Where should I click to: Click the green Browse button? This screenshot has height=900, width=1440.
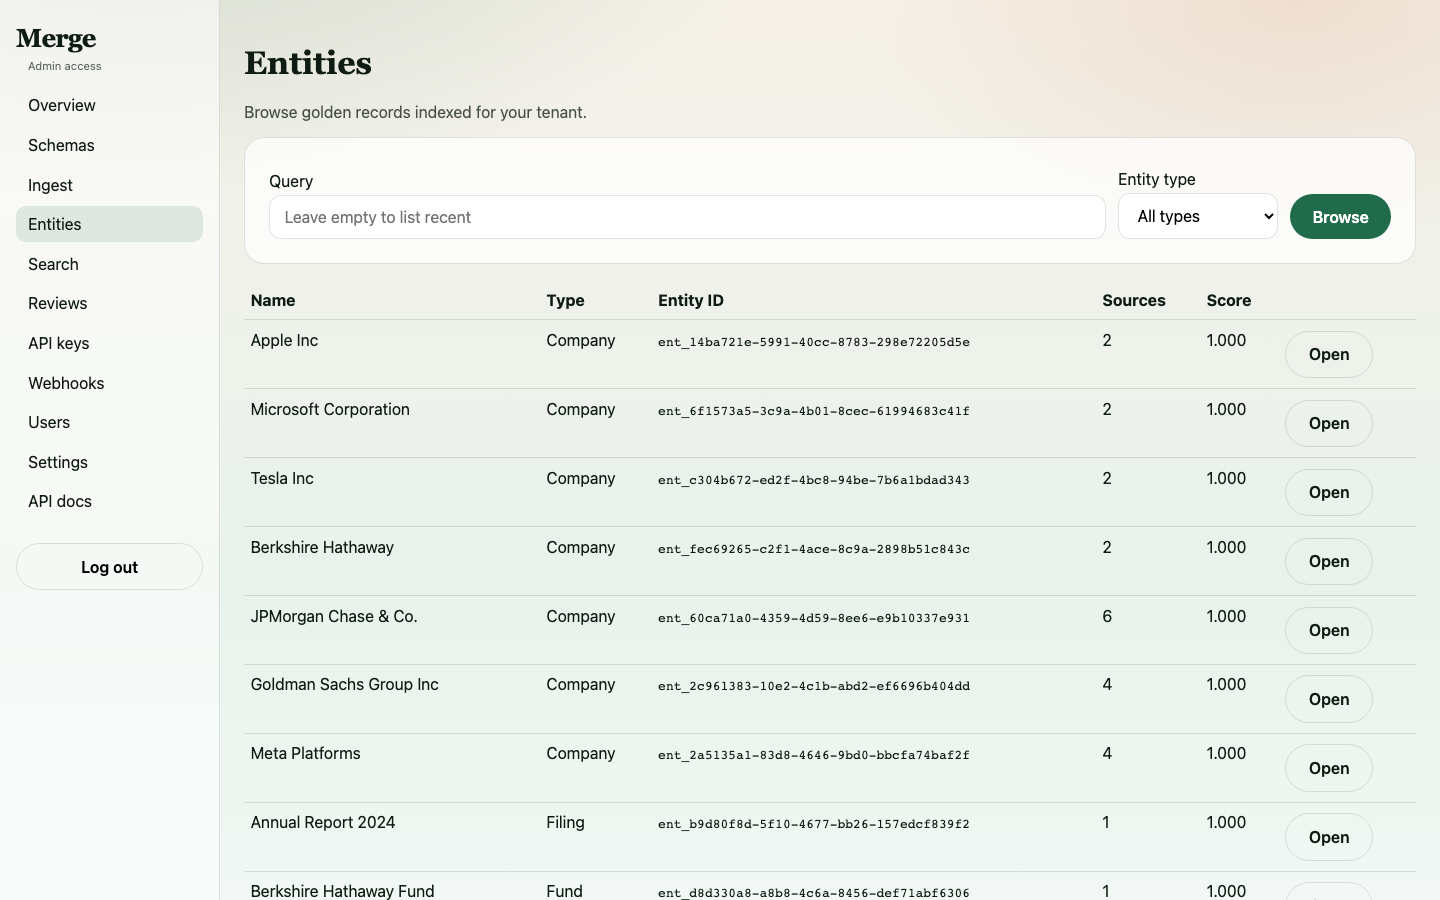[x=1340, y=217]
